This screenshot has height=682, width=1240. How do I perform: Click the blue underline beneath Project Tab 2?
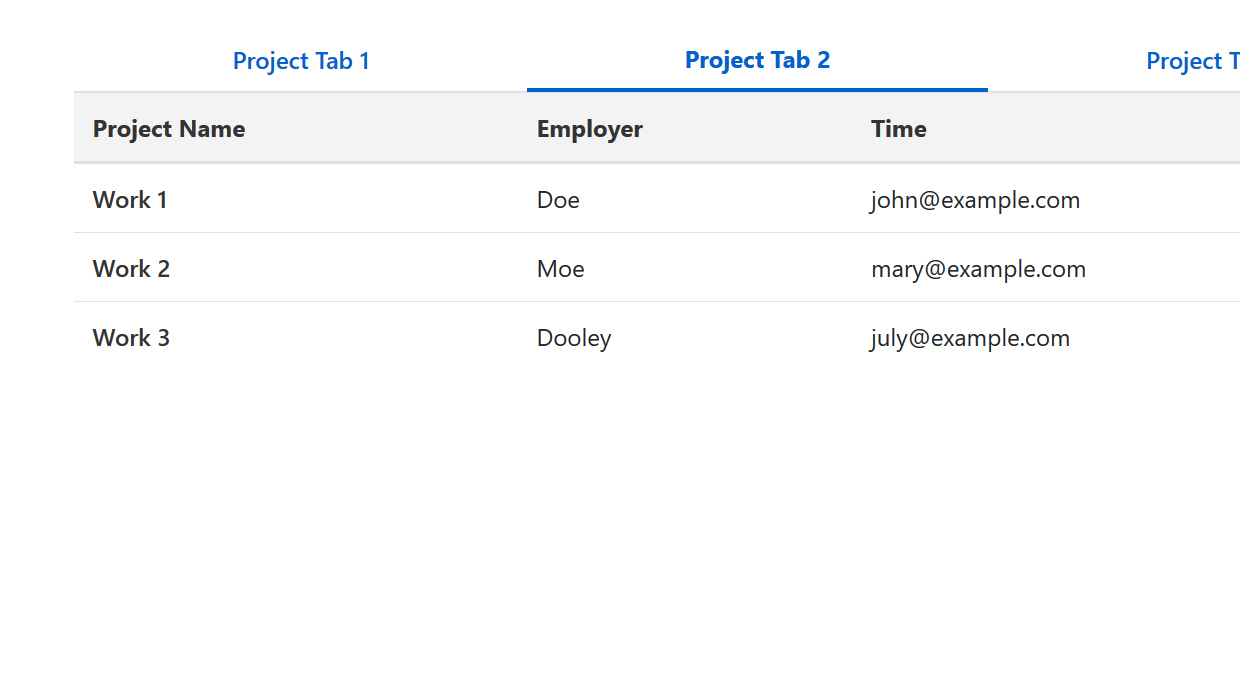tap(757, 89)
